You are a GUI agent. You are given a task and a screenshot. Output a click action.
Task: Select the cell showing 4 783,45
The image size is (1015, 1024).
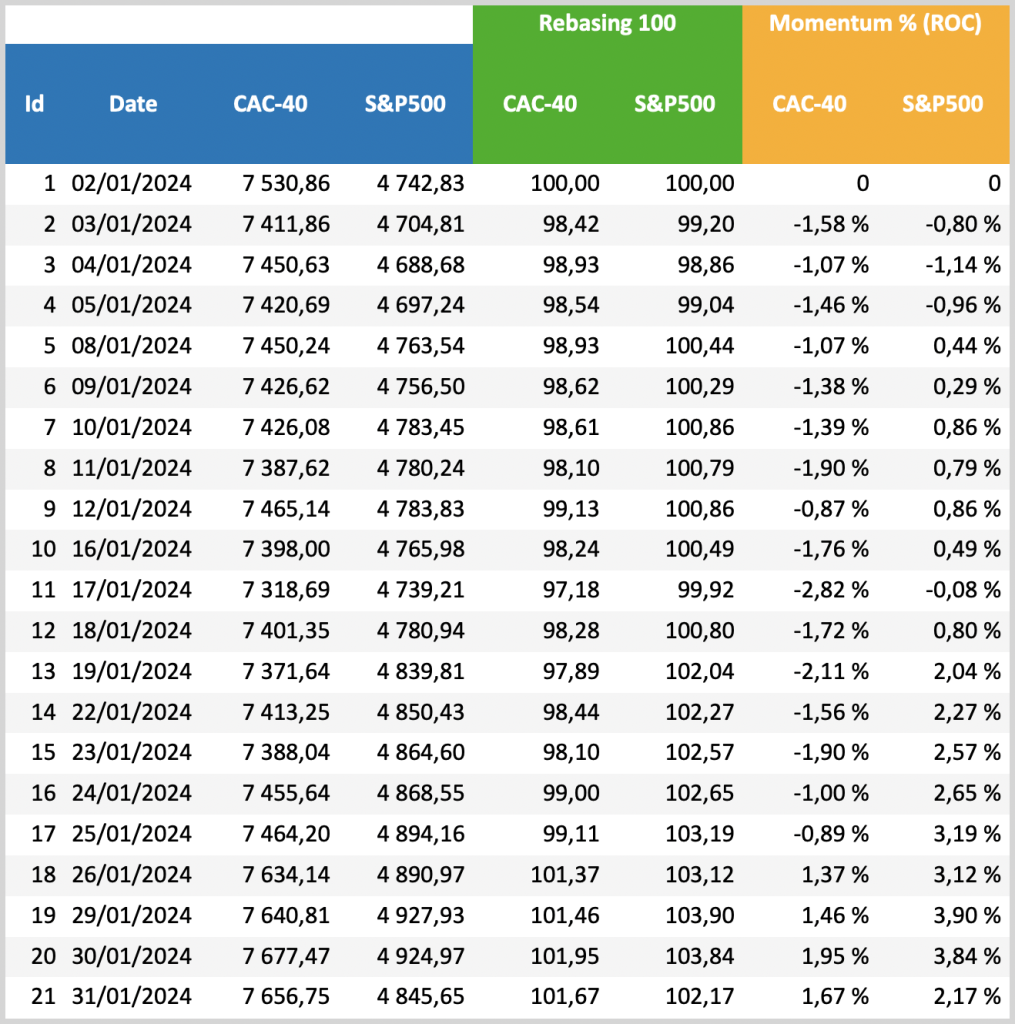pos(421,428)
